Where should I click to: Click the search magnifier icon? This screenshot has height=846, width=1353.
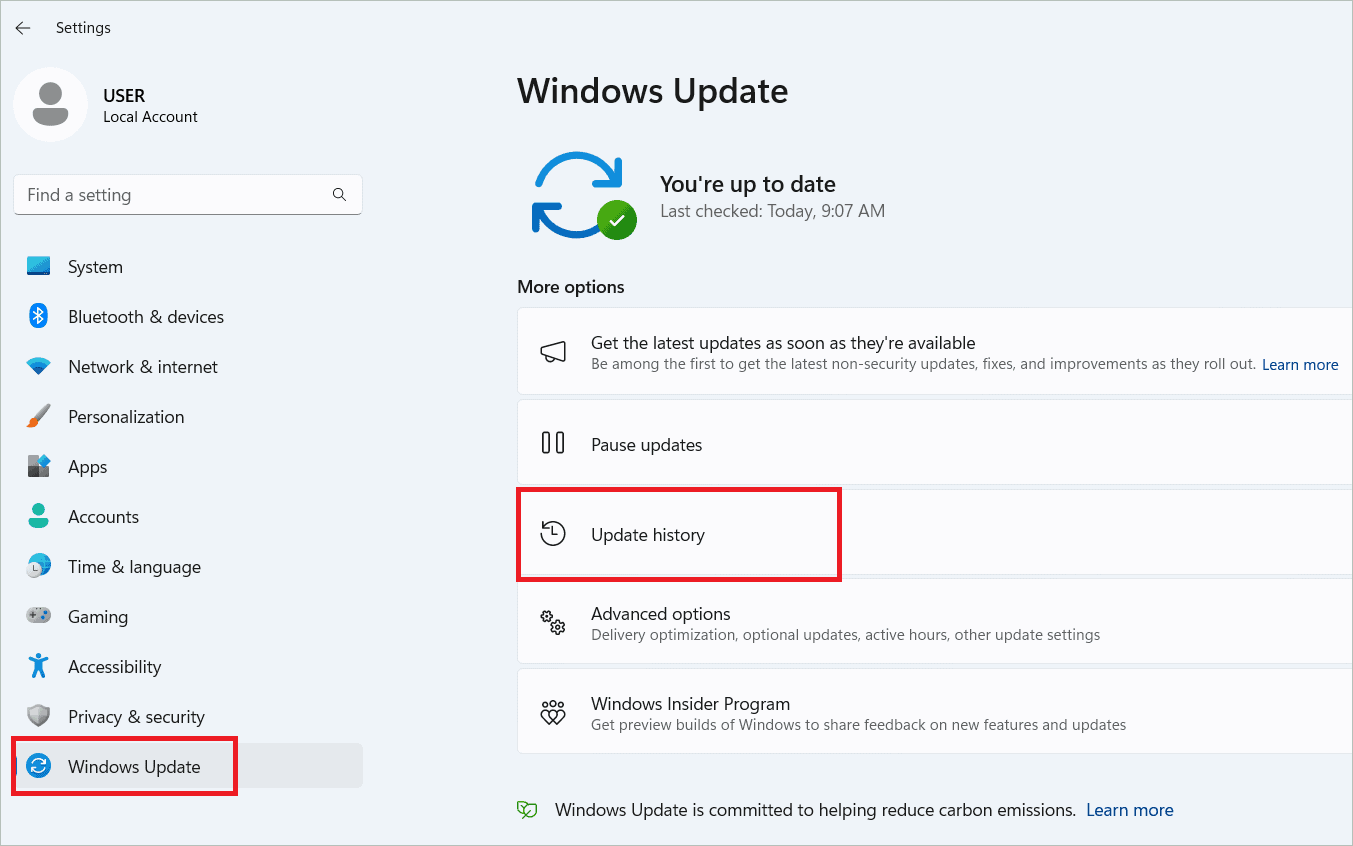click(x=339, y=195)
